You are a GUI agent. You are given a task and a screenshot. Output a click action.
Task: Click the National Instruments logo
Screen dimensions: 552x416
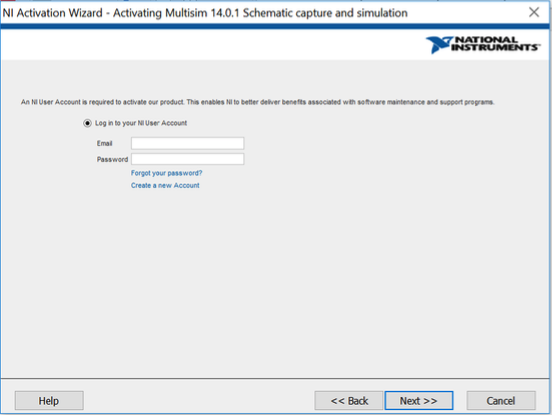[x=483, y=45]
